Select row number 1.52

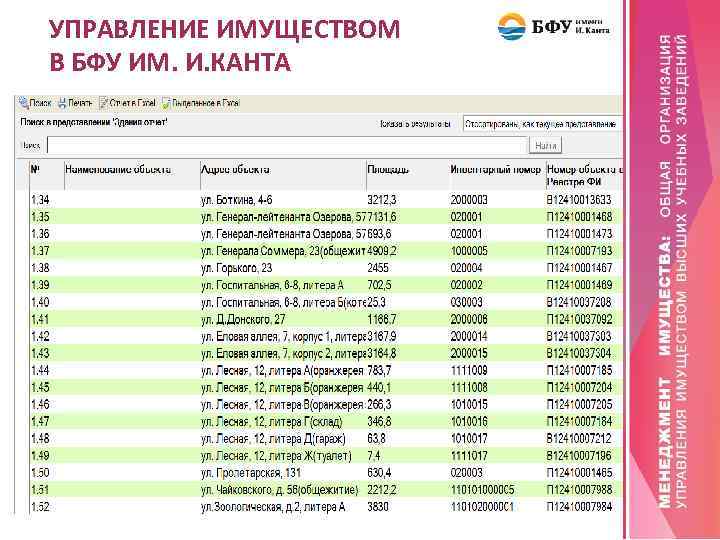40,506
